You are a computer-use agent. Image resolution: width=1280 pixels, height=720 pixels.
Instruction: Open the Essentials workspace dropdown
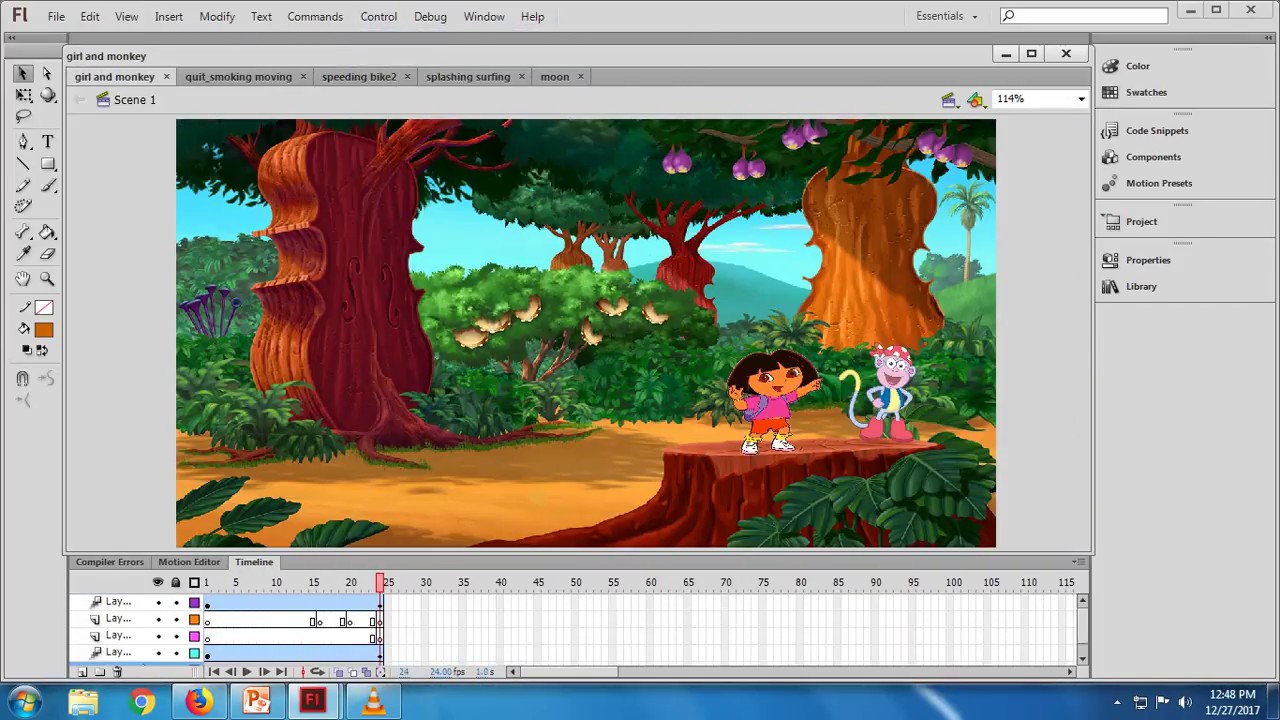click(x=946, y=16)
